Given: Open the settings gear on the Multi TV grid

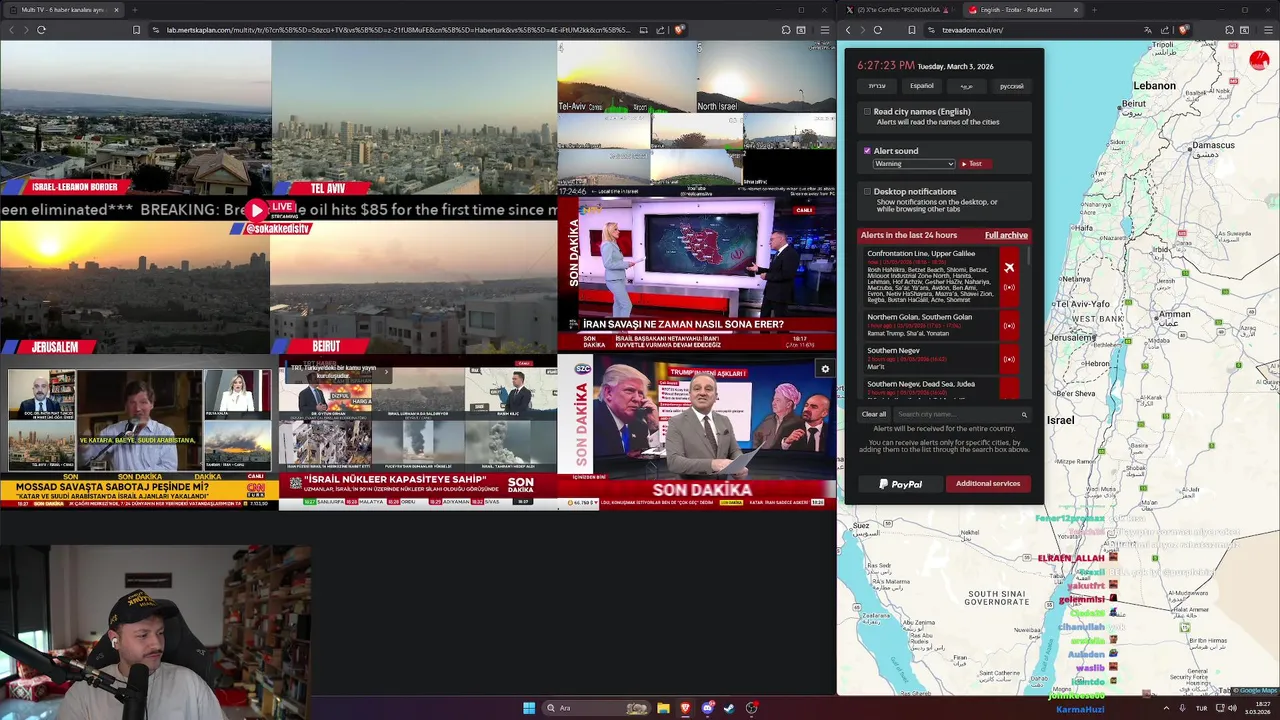Looking at the screenshot, I should click(x=825, y=369).
